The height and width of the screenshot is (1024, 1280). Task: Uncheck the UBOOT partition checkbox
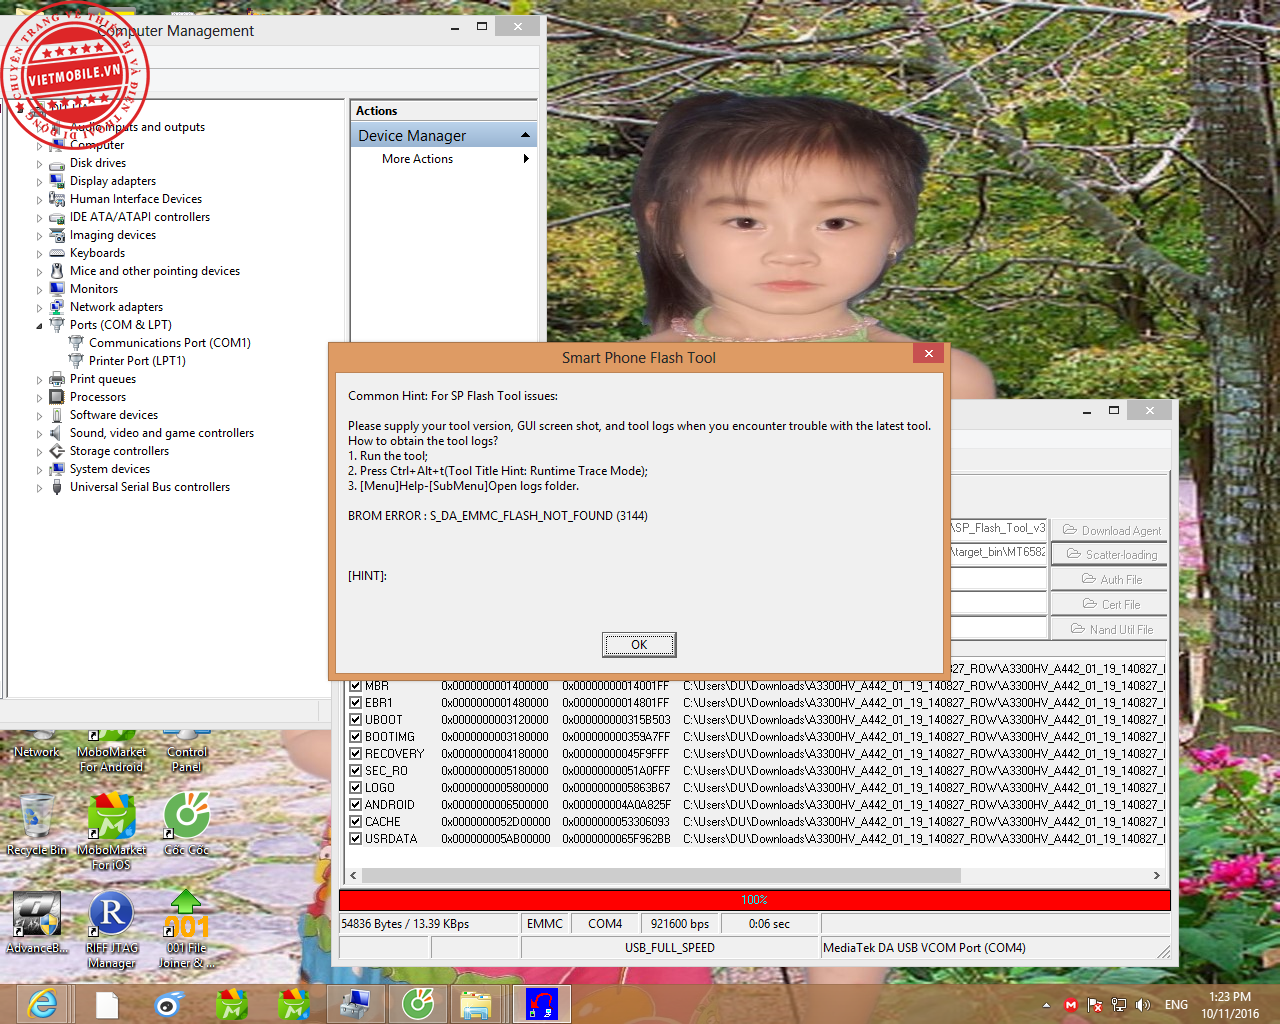click(355, 720)
